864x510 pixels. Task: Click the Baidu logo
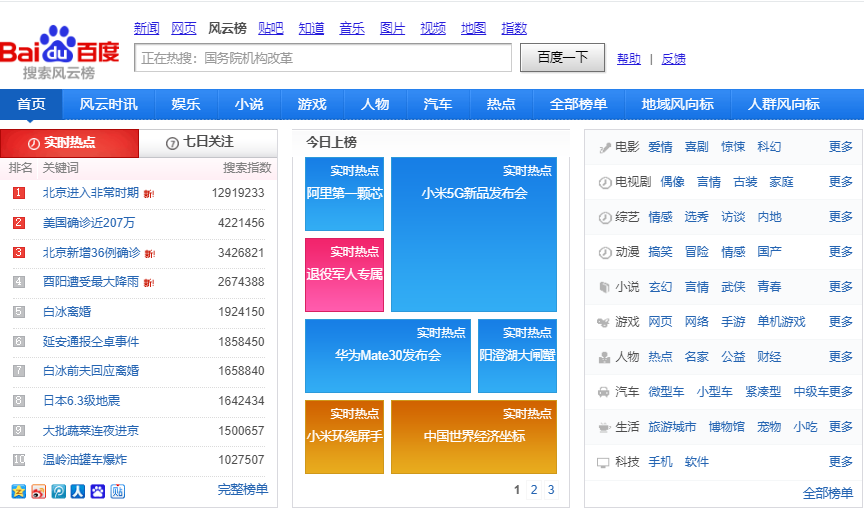coord(60,52)
